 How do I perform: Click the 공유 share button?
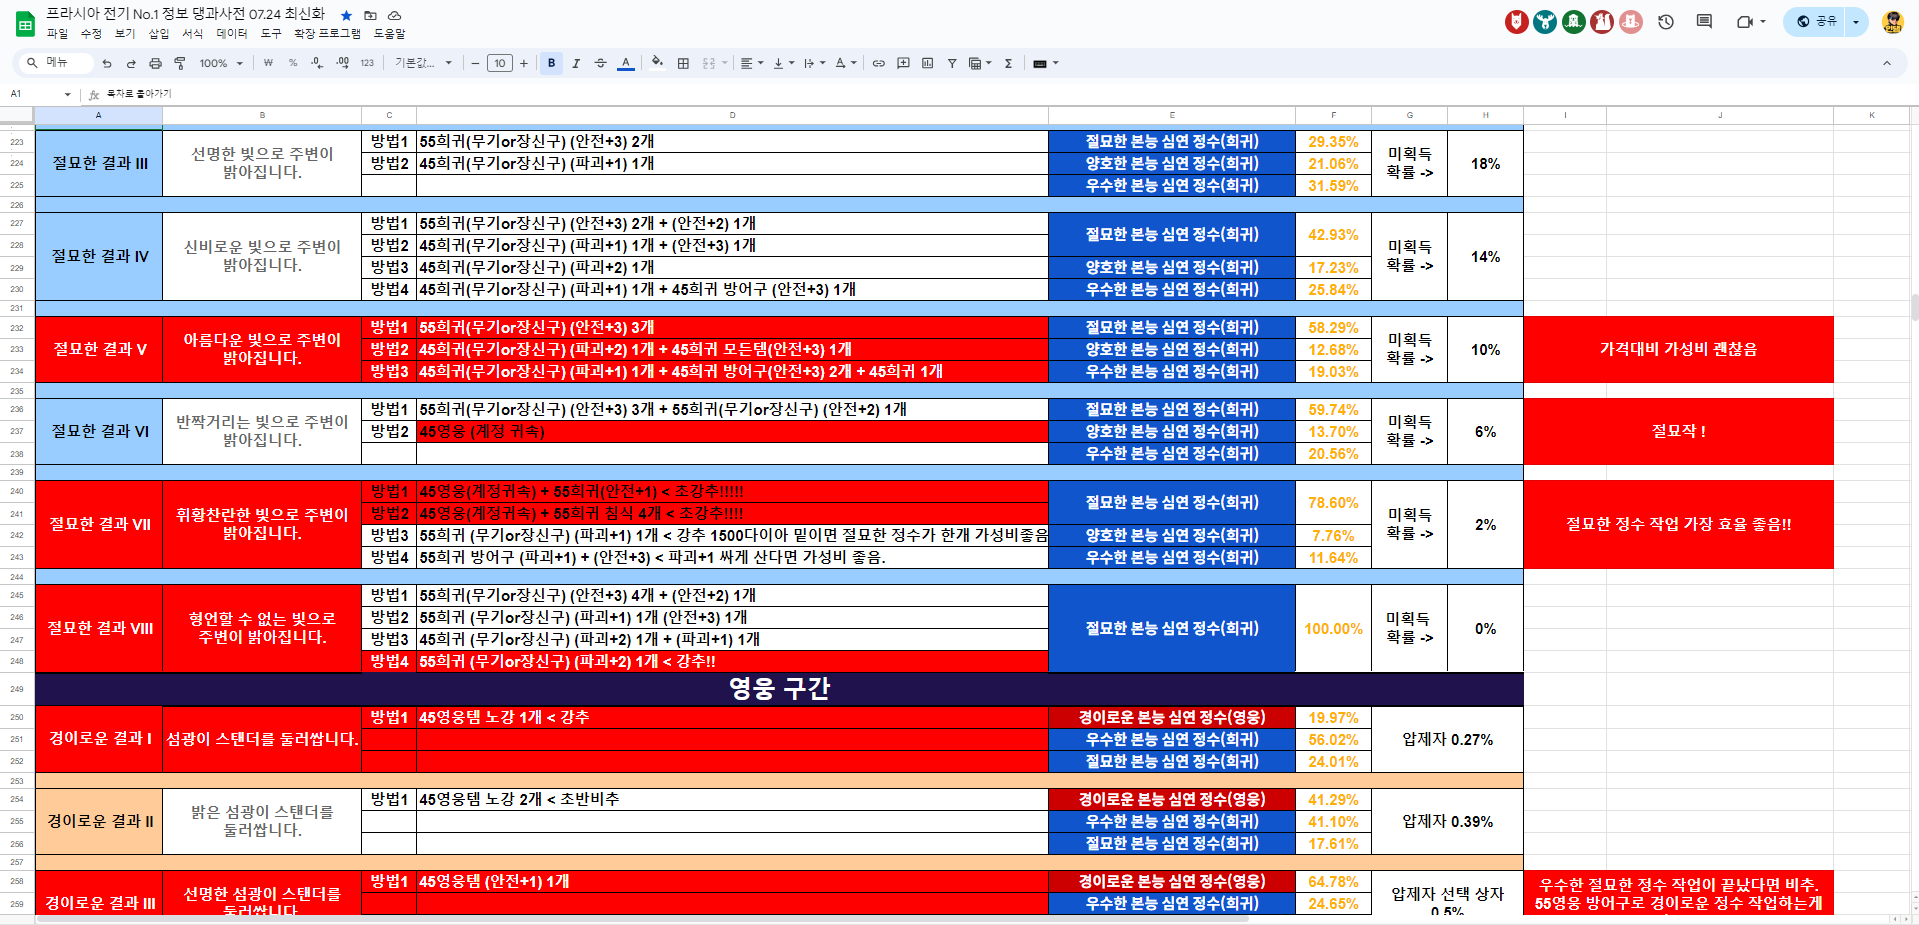pos(1817,21)
